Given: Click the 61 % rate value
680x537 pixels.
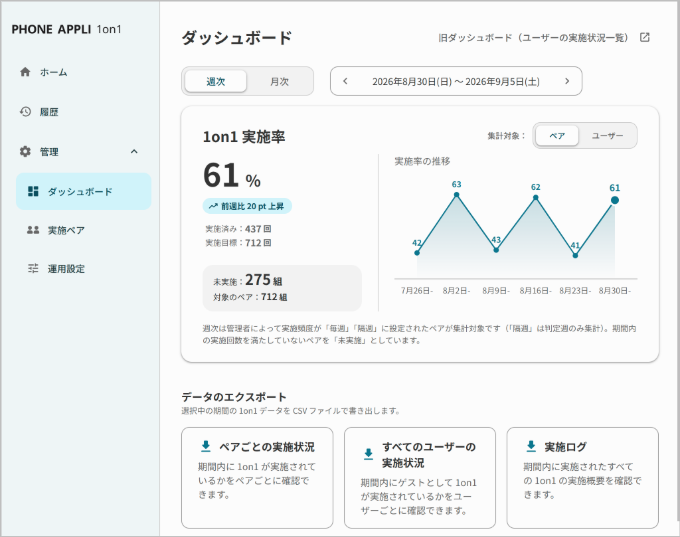Looking at the screenshot, I should pos(232,176).
